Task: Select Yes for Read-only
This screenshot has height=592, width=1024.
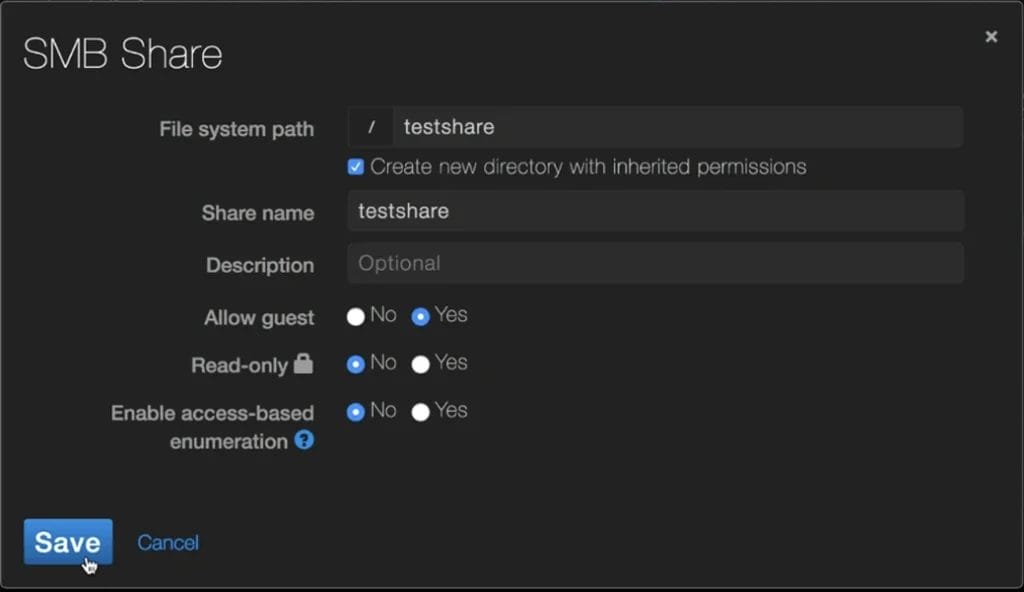Action: pos(421,364)
